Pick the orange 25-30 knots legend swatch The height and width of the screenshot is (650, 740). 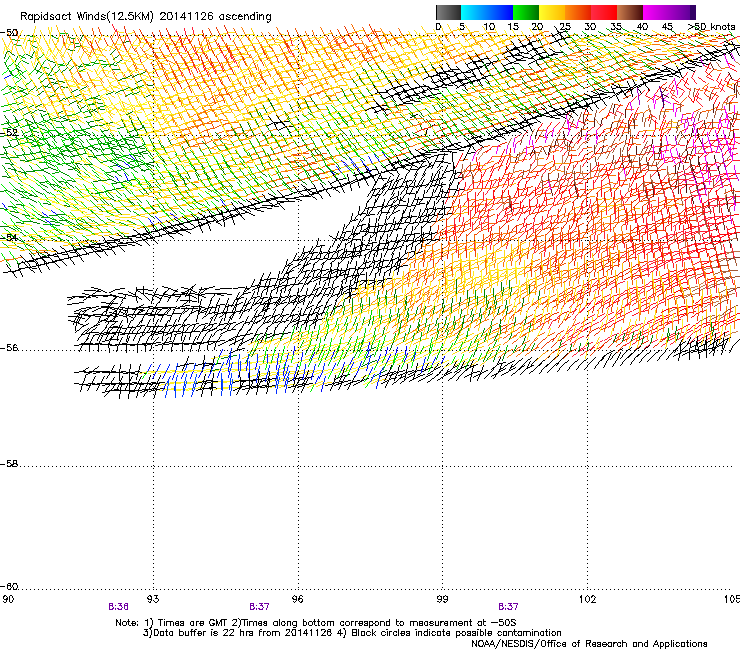coord(578,12)
